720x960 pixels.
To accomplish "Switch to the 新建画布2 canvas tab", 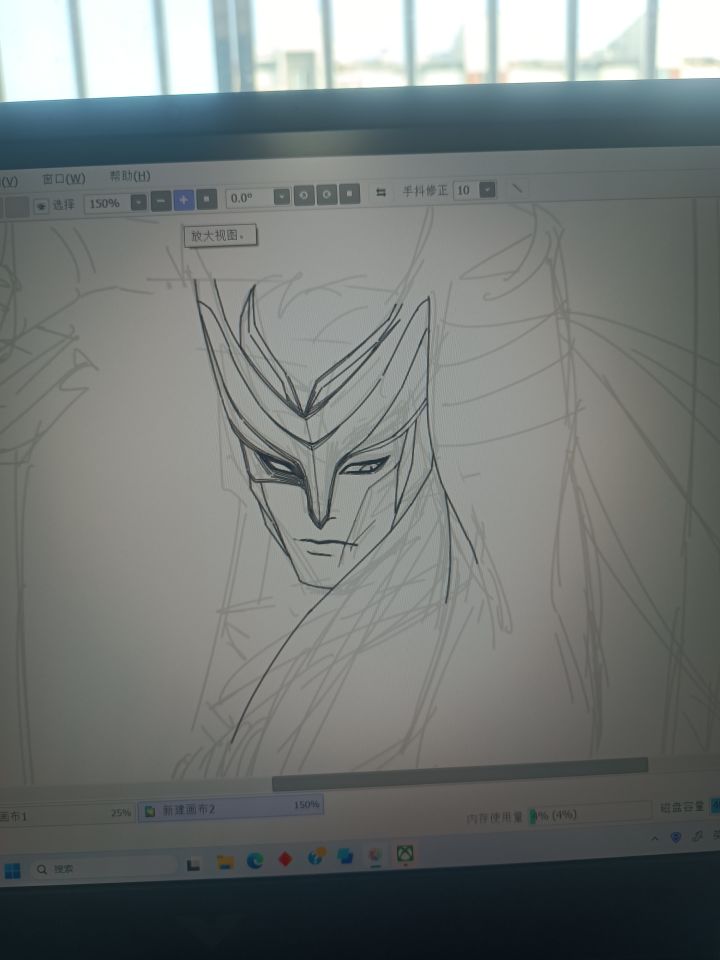I will pos(230,808).
